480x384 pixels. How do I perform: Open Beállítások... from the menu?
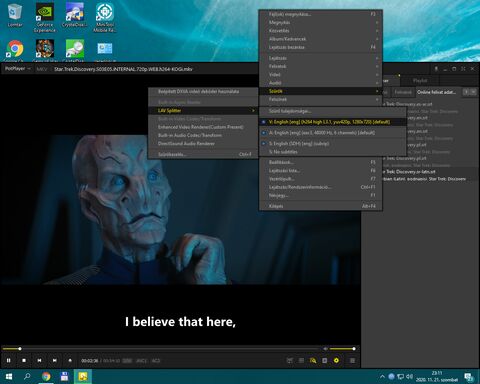321,162
